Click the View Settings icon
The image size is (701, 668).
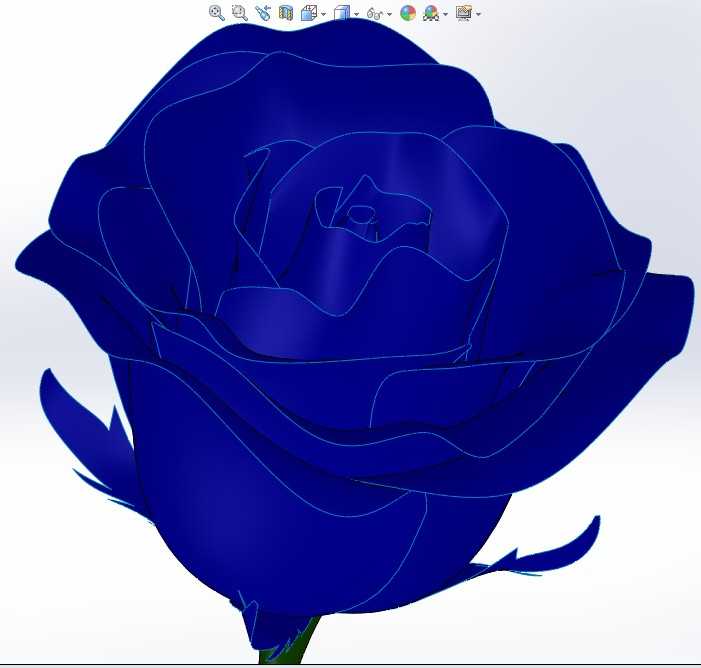[x=464, y=13]
